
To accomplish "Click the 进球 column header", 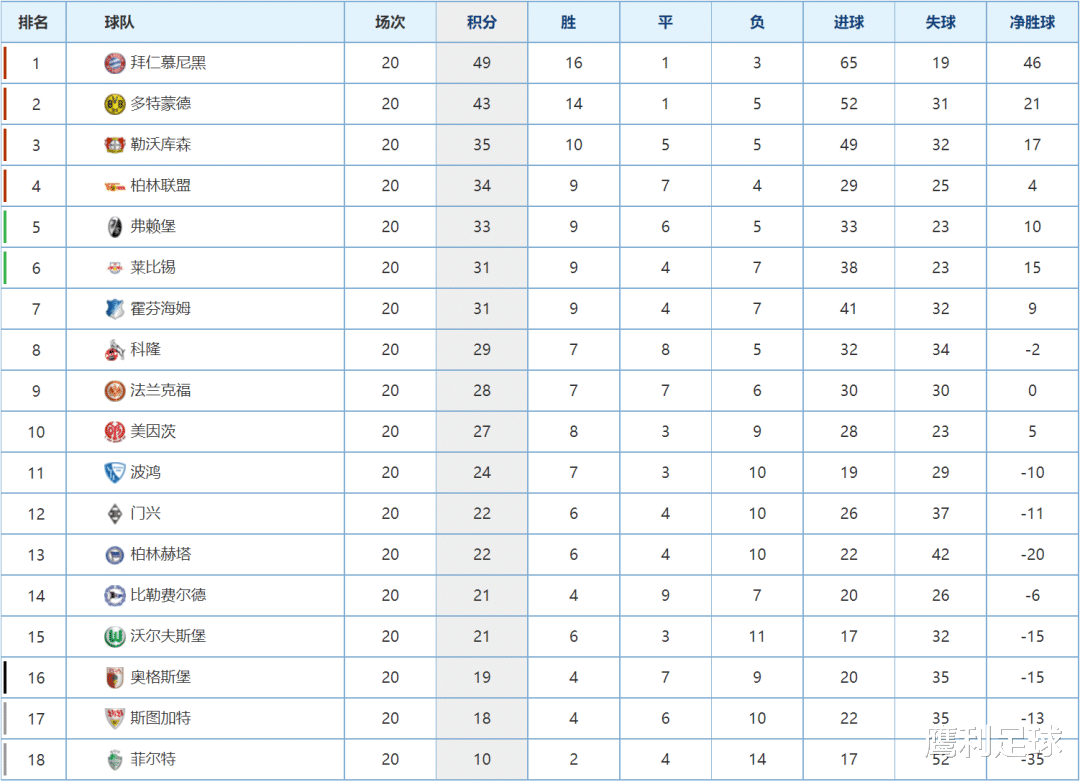I will (x=849, y=22).
